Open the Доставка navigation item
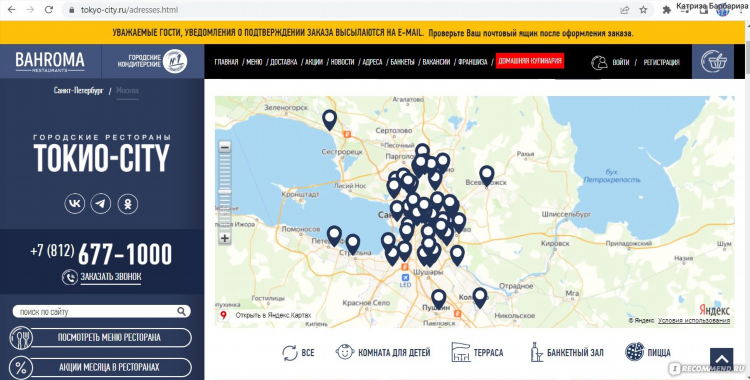The width and height of the screenshot is (750, 380). click(x=284, y=62)
